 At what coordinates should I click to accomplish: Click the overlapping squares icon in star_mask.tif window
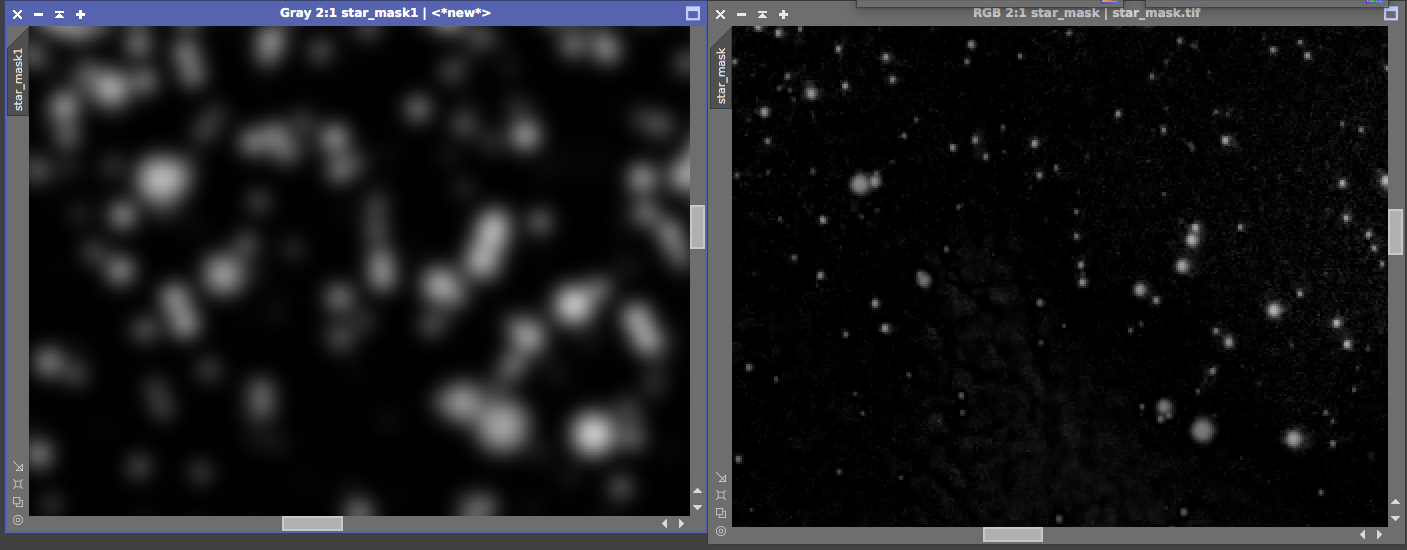pos(721,513)
